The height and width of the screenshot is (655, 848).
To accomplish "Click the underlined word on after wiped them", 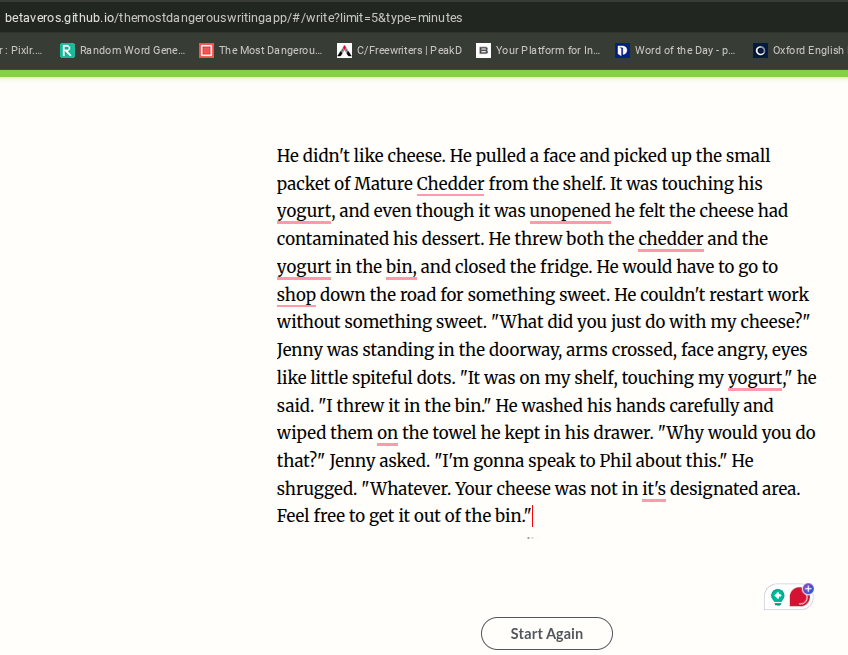I will point(387,433).
